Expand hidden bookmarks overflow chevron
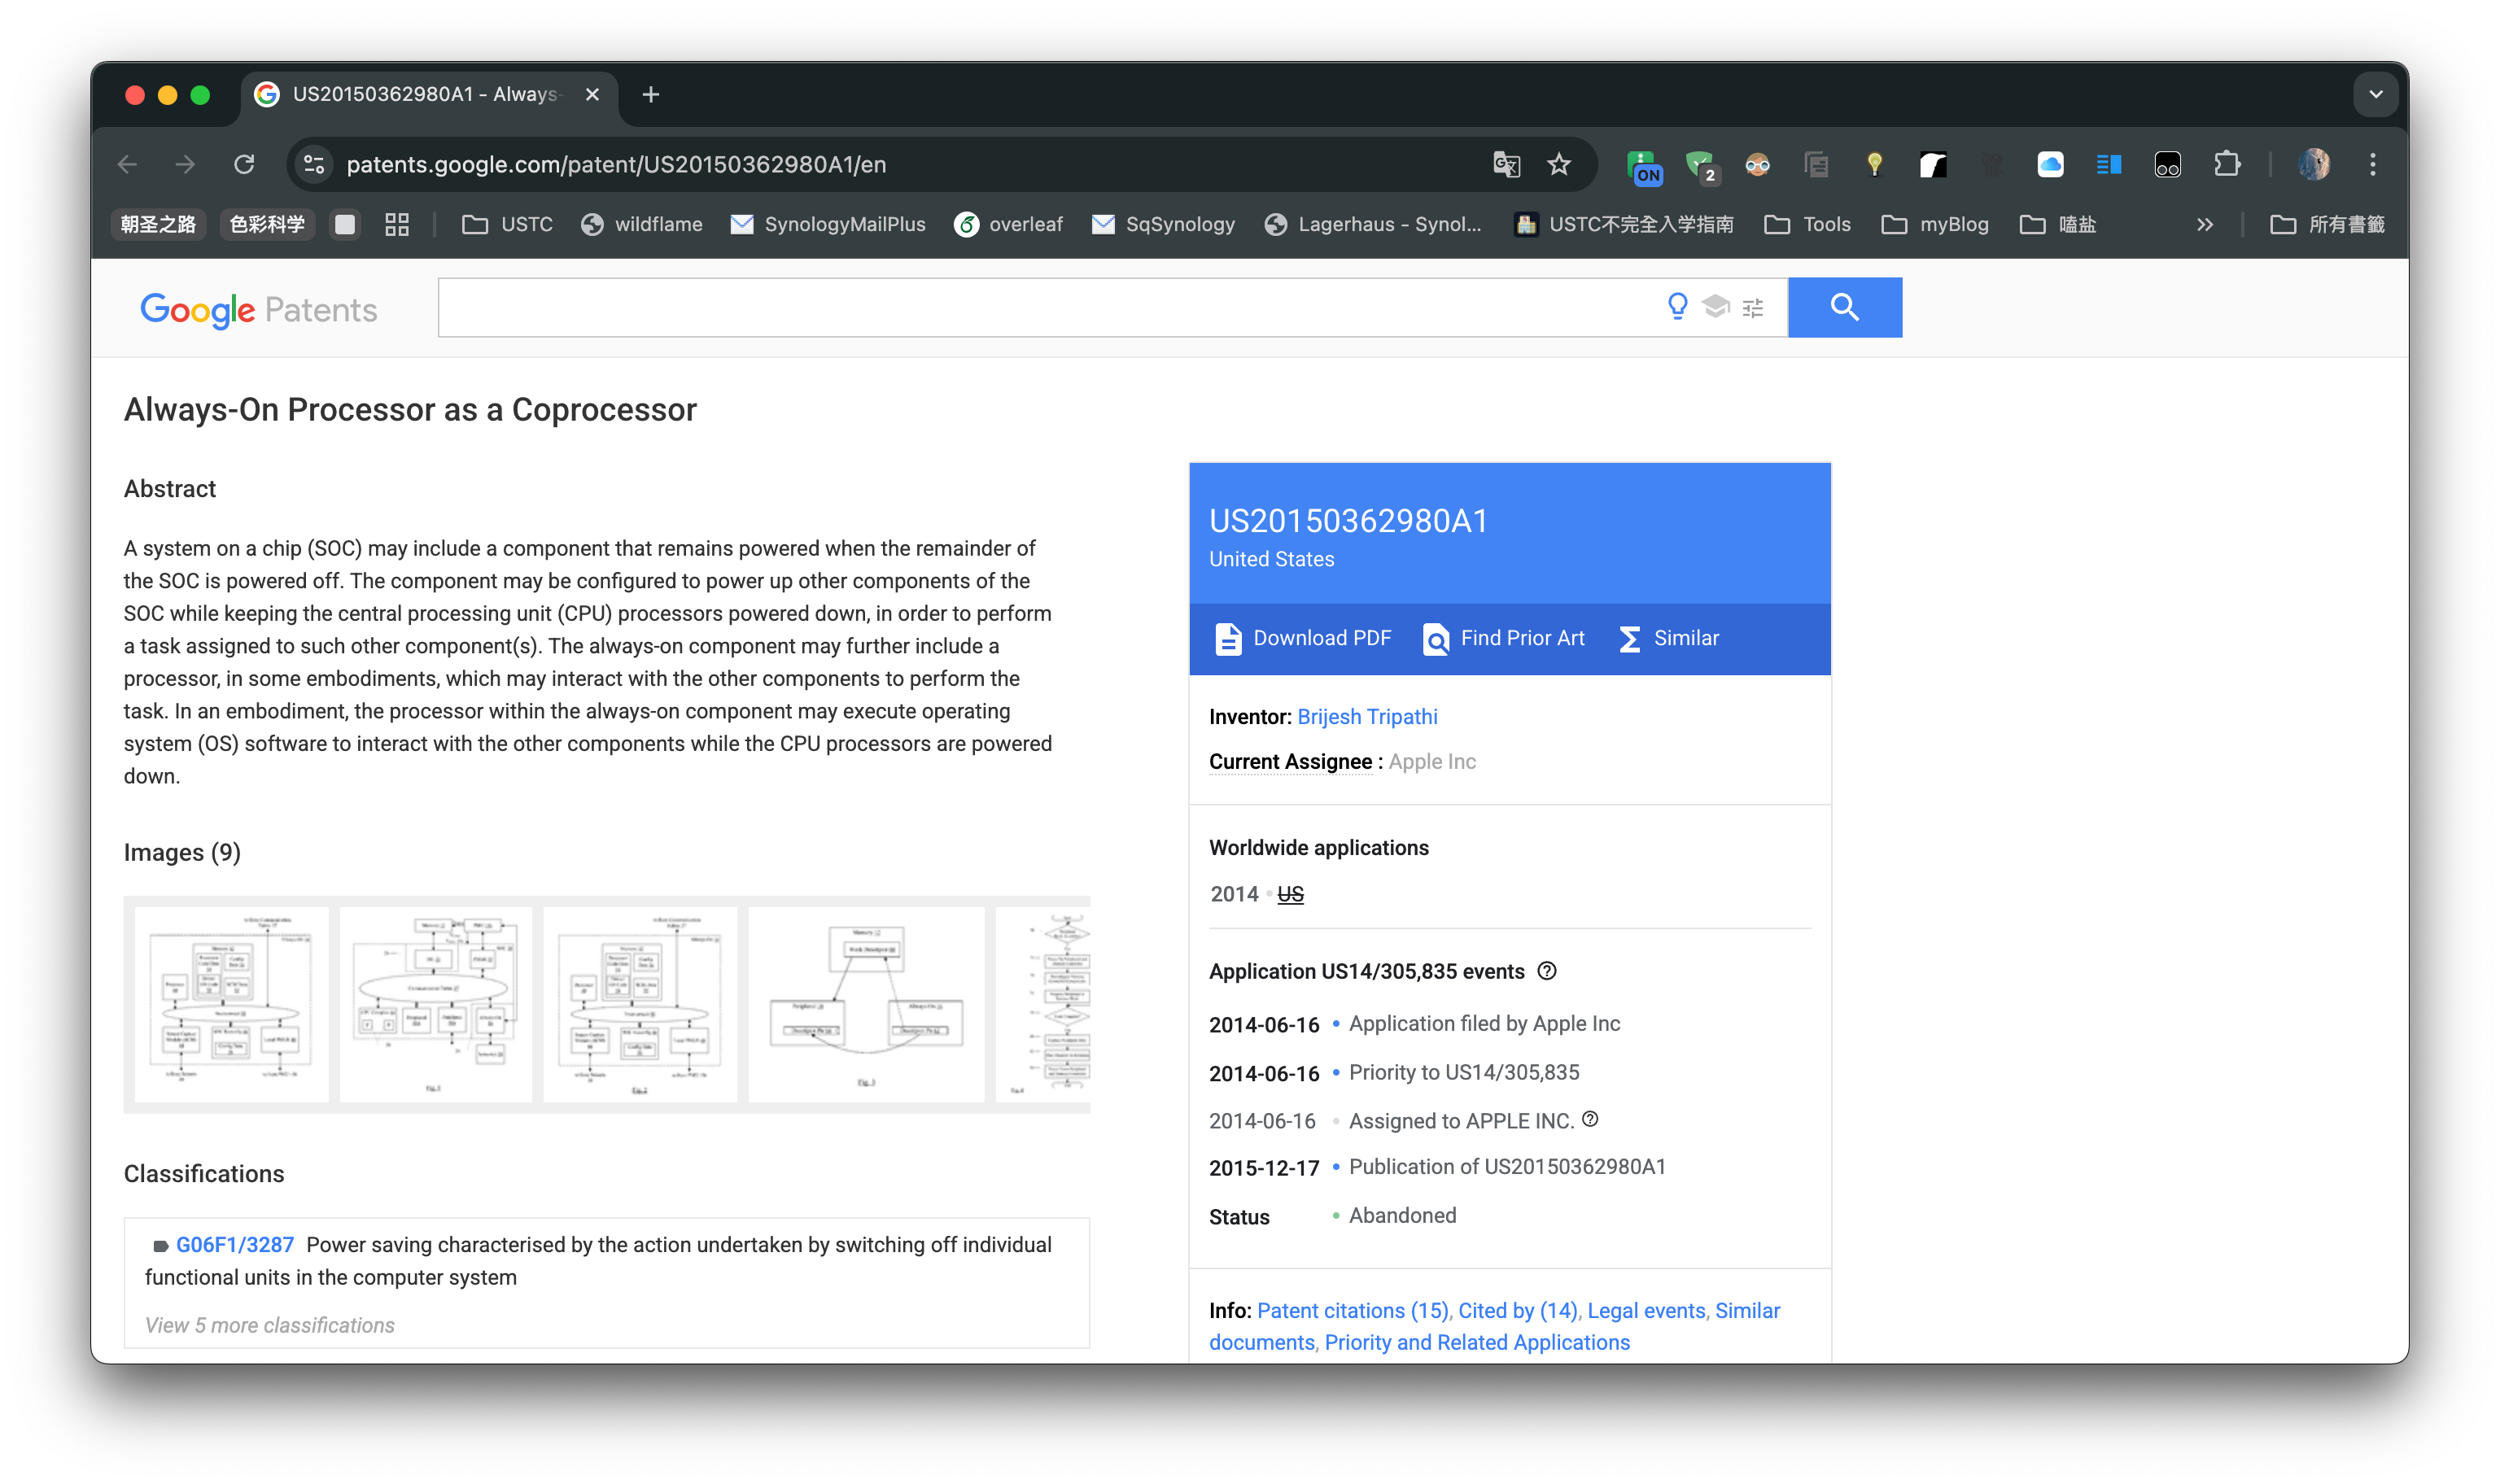 click(x=2204, y=224)
